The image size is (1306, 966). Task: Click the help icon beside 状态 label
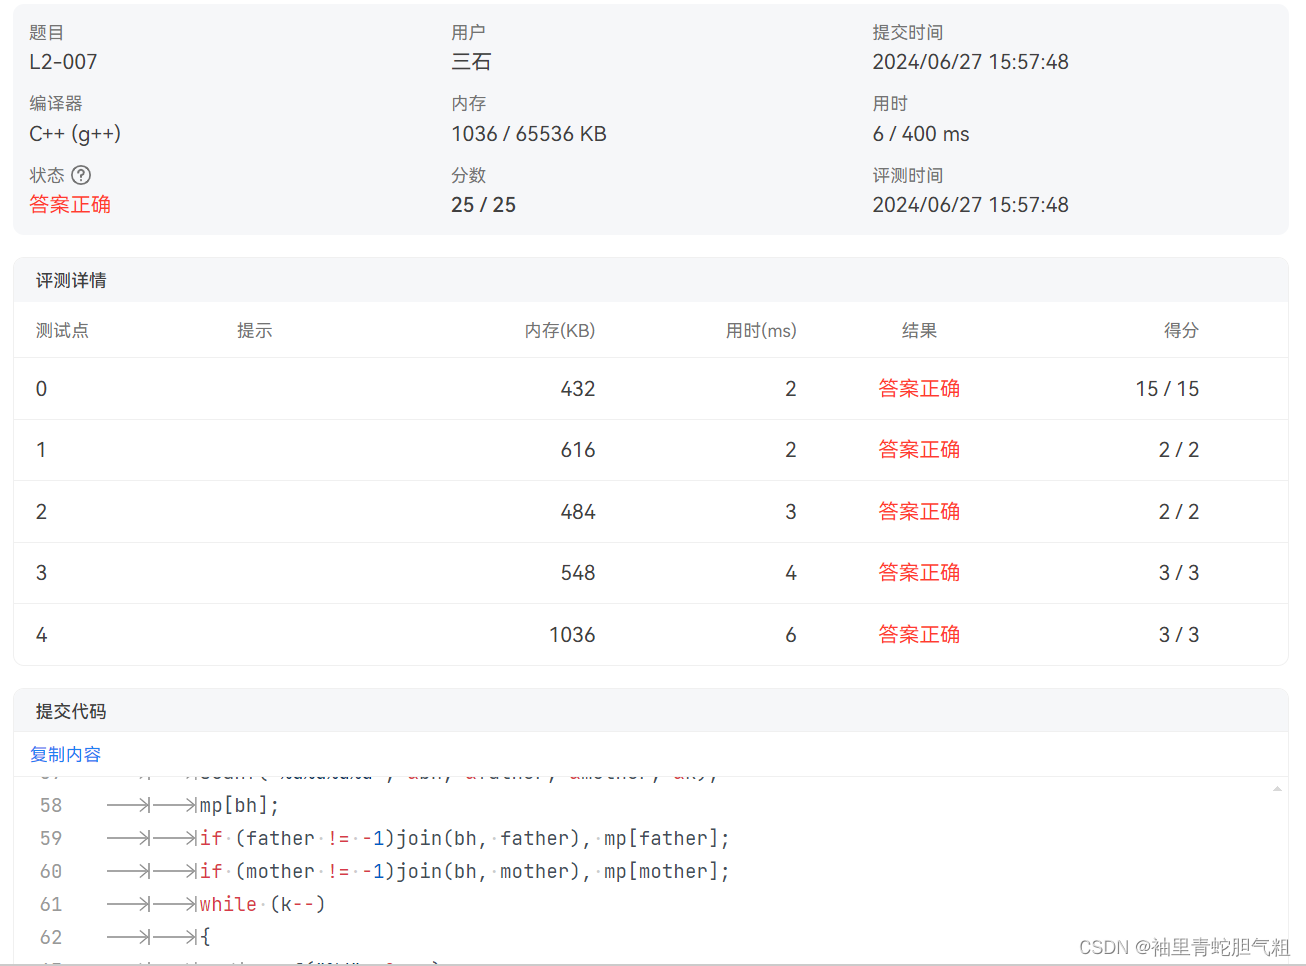pyautogui.click(x=80, y=174)
